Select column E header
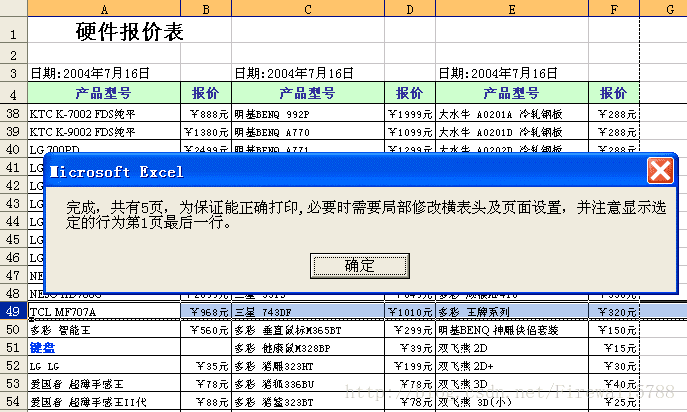Image resolution: width=687 pixels, height=412 pixels. tap(512, 9)
